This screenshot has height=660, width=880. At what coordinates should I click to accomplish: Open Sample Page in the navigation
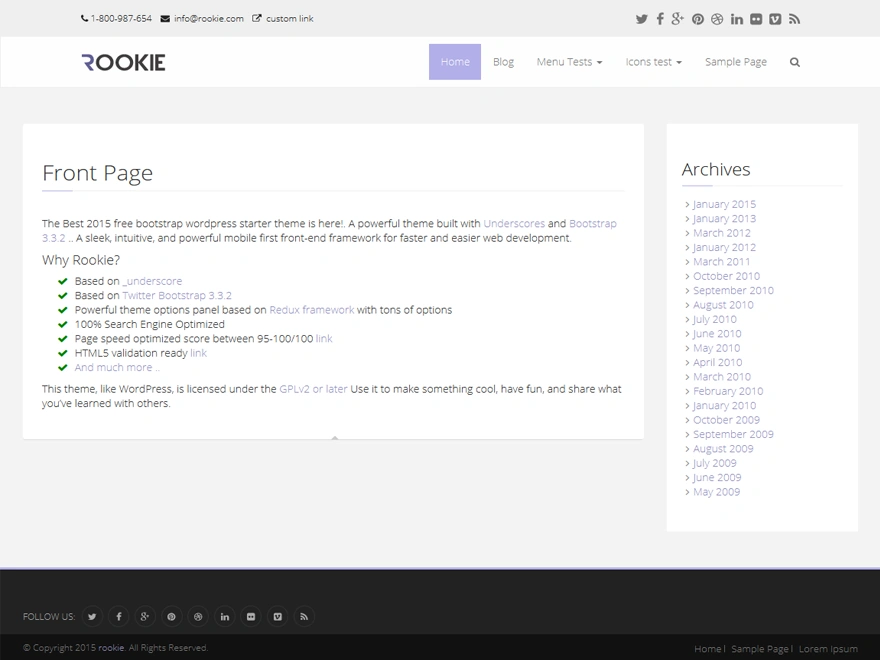click(x=736, y=62)
